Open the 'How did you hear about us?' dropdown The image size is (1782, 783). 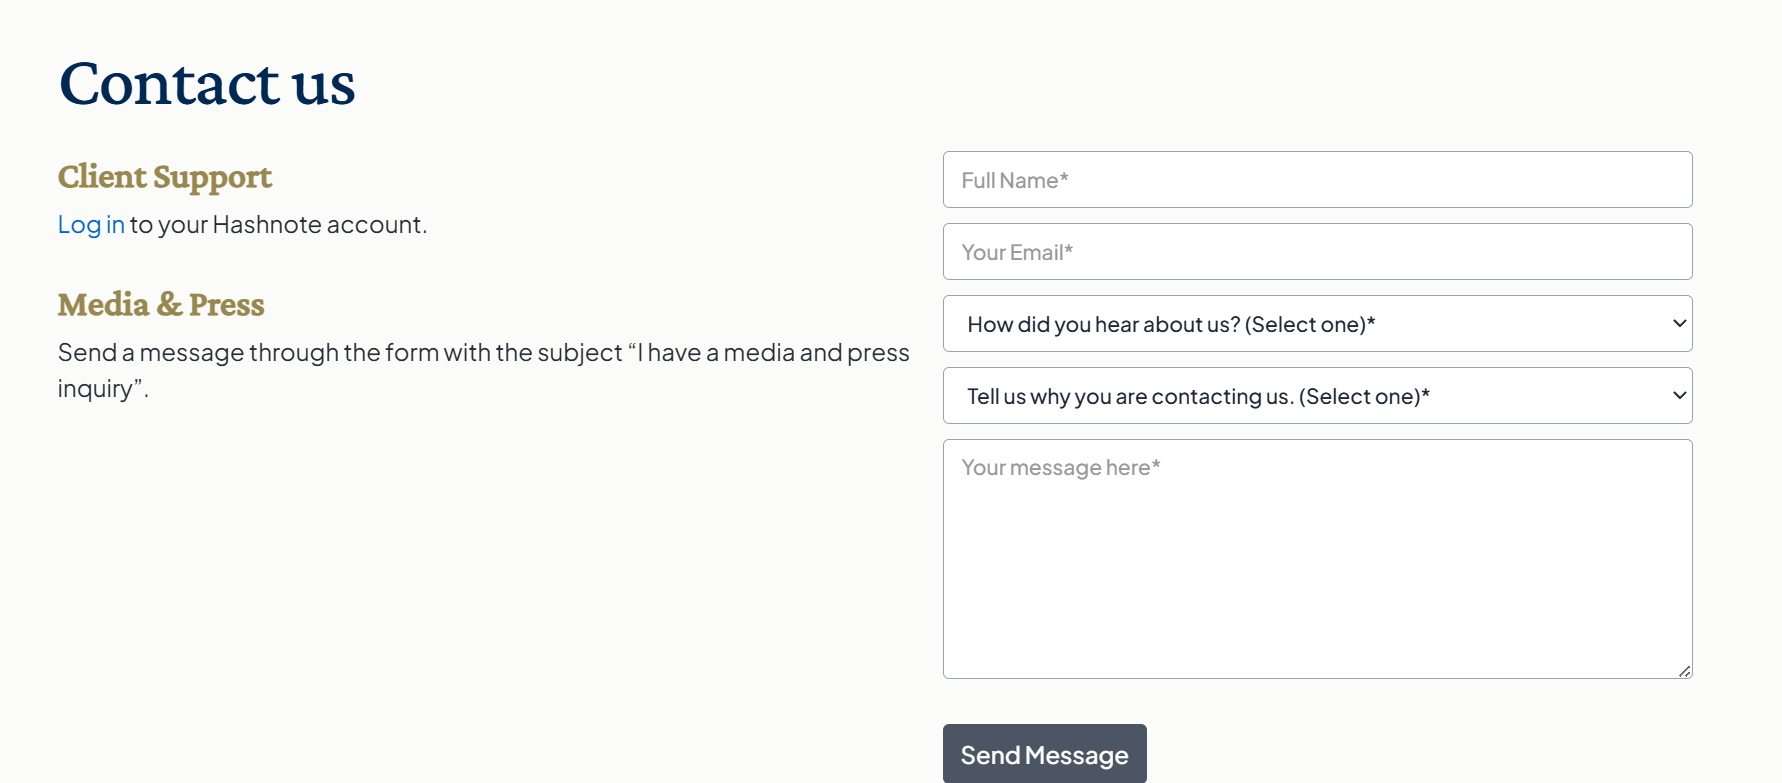(1317, 324)
